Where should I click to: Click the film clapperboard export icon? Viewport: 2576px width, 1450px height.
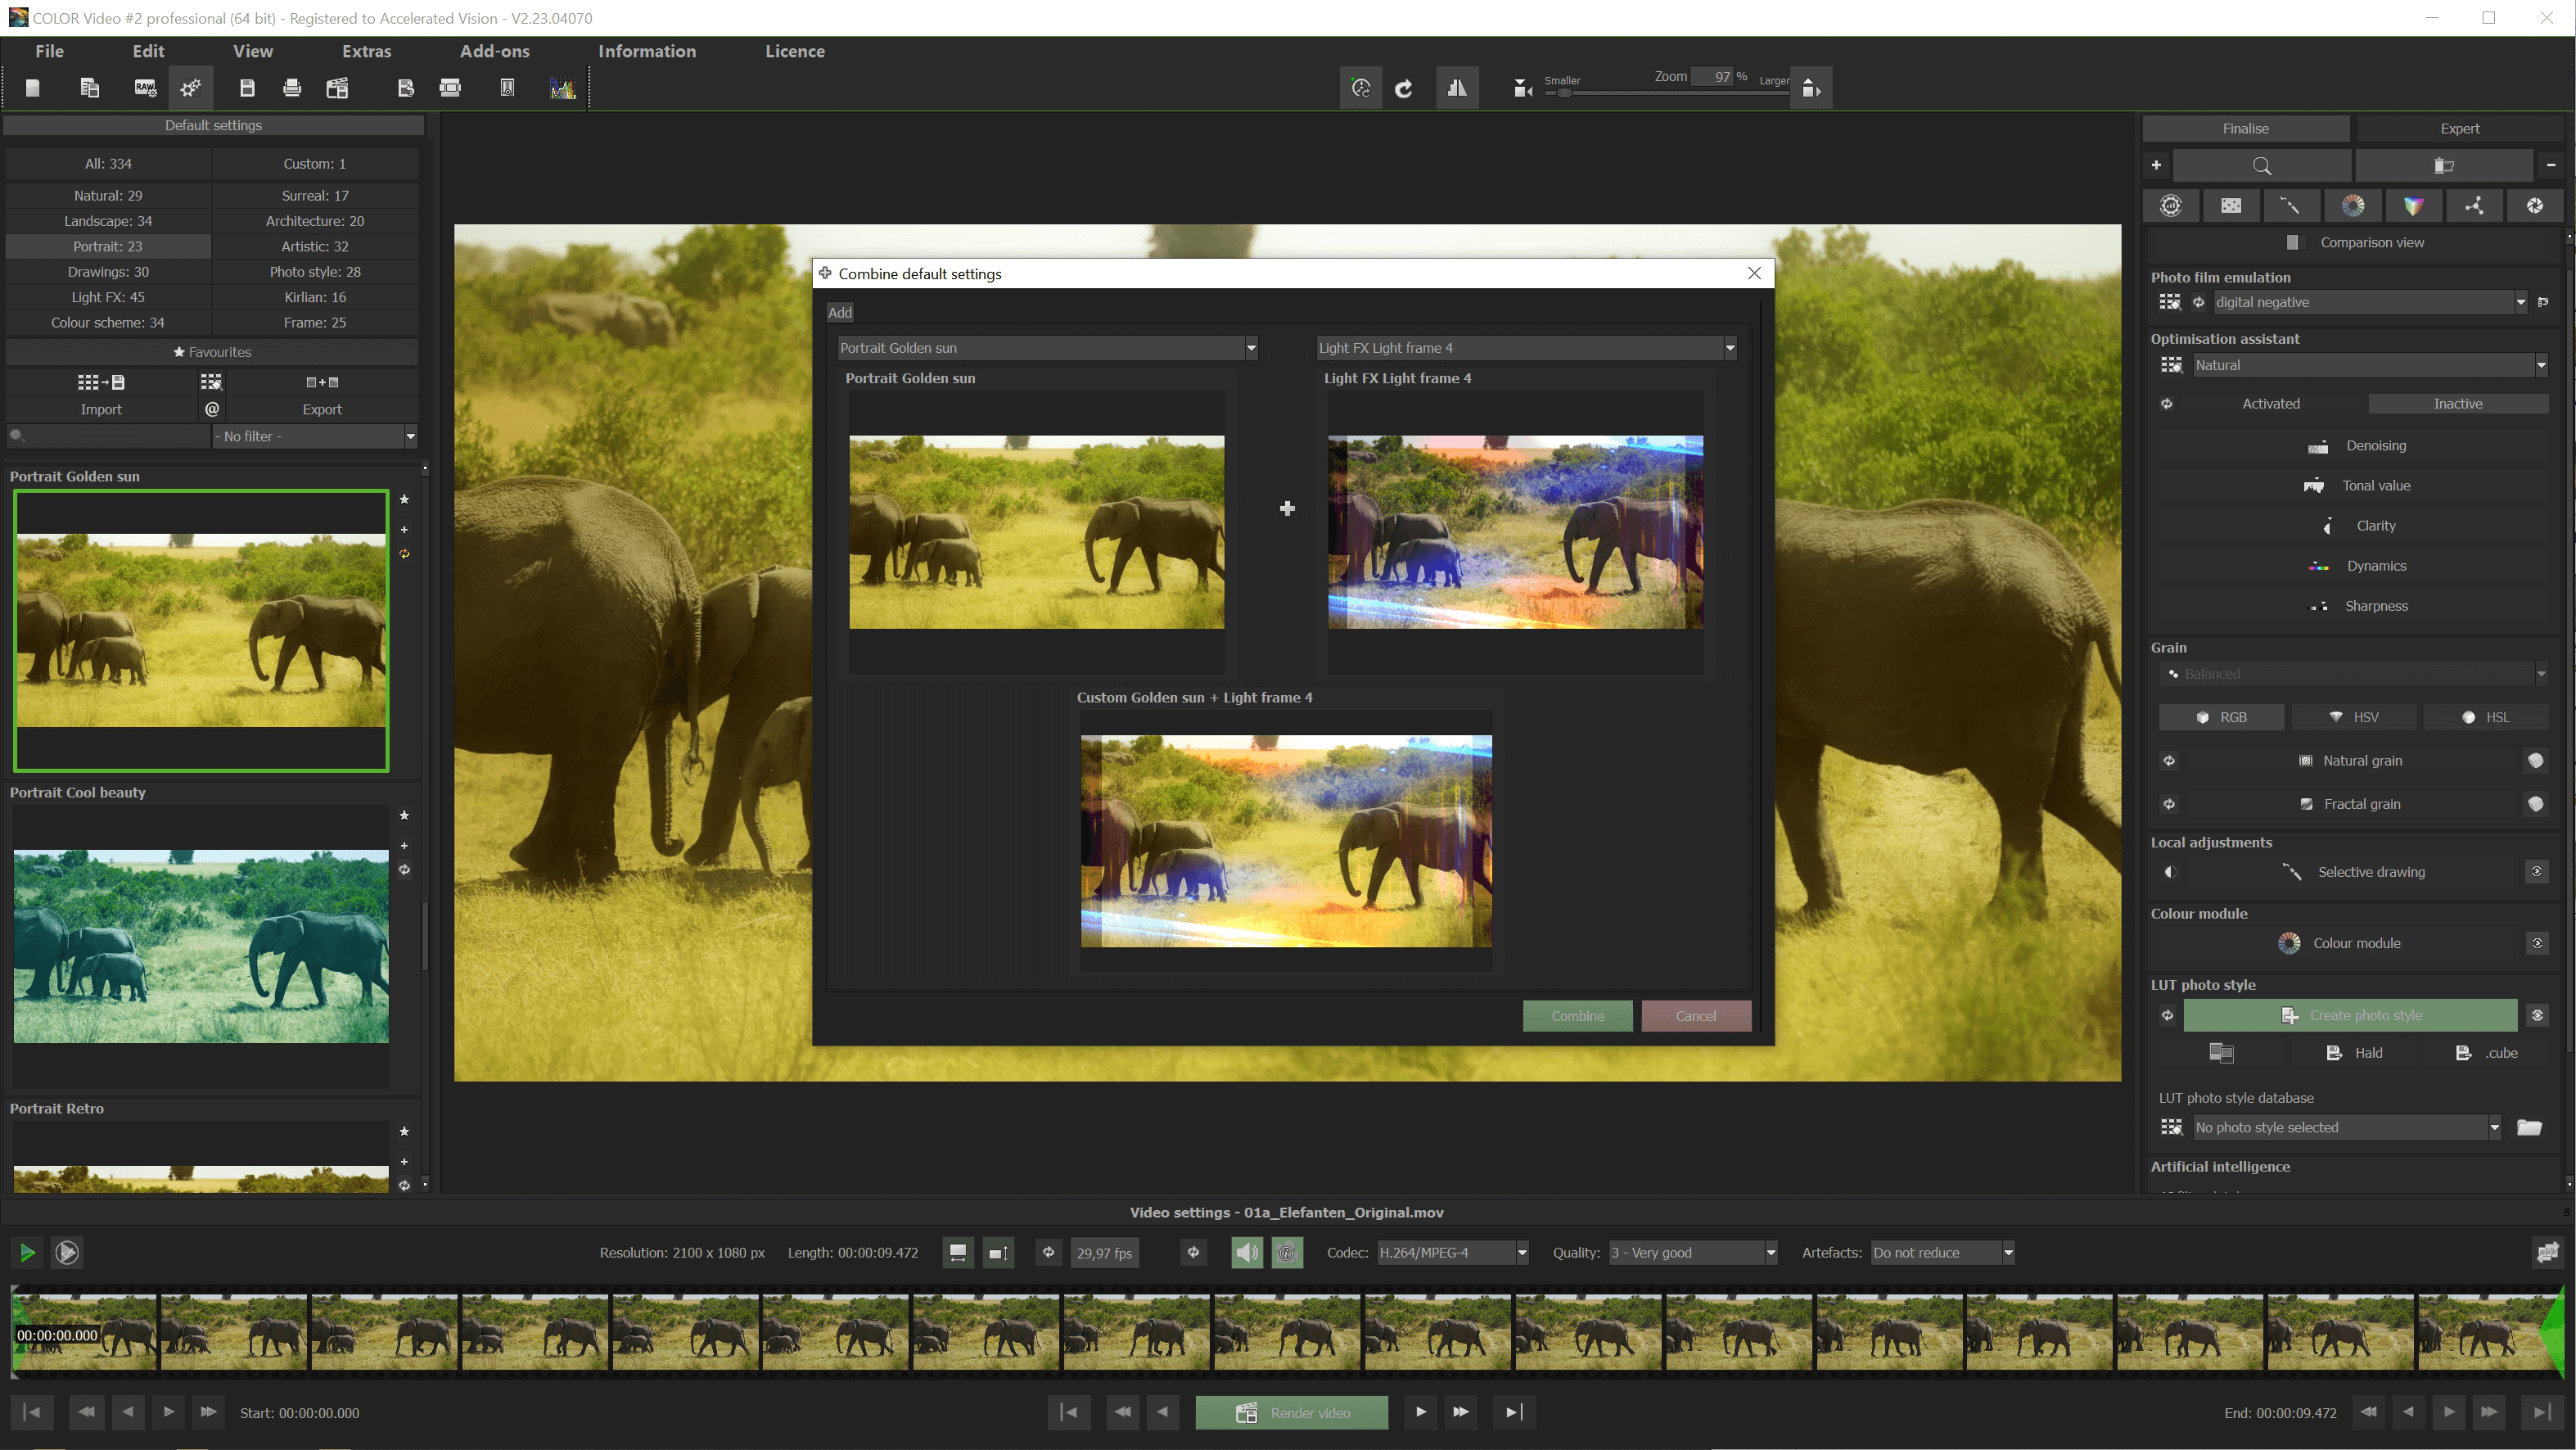click(337, 88)
